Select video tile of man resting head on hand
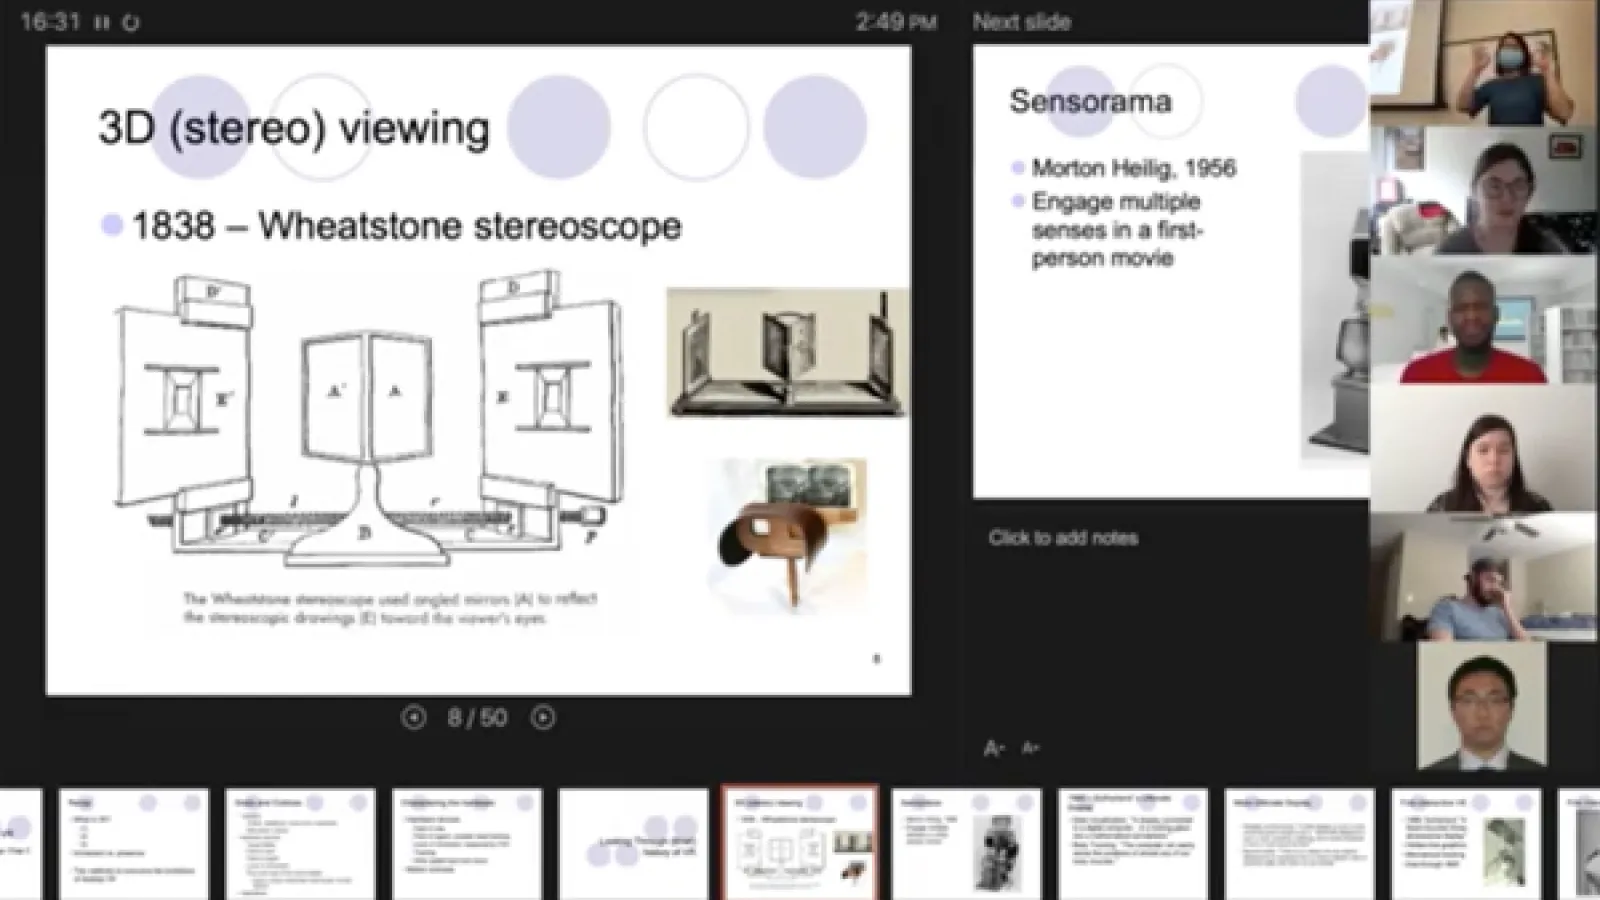The height and width of the screenshot is (900, 1600). 1484,577
